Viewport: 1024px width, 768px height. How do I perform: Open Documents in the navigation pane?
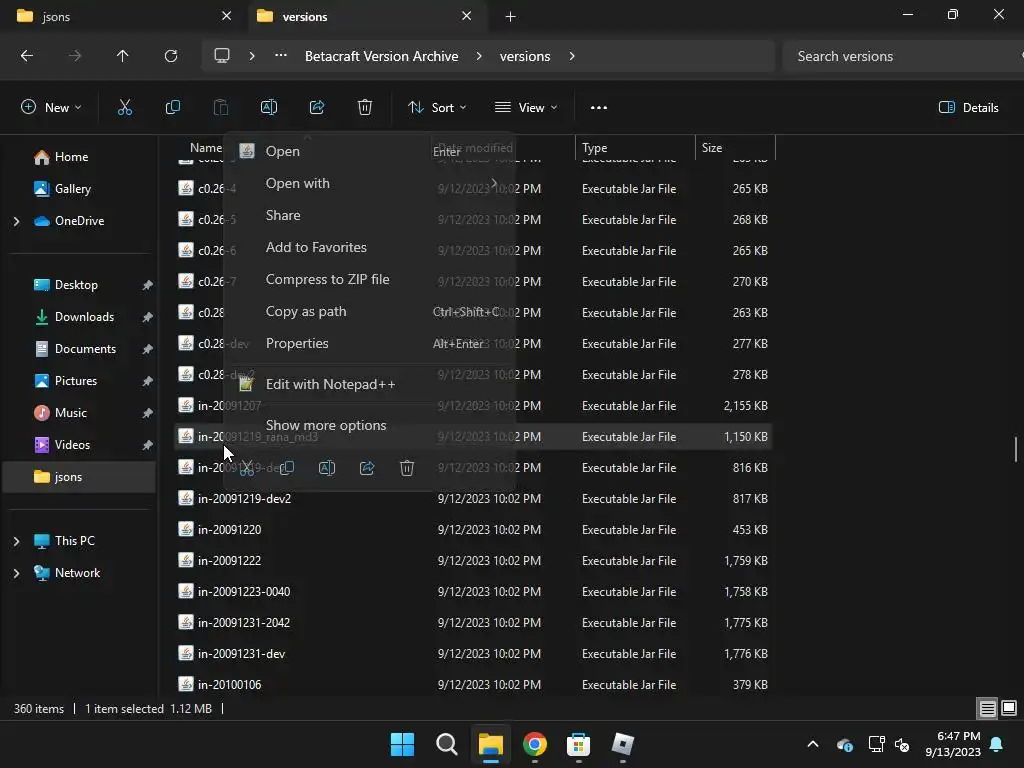pos(85,349)
